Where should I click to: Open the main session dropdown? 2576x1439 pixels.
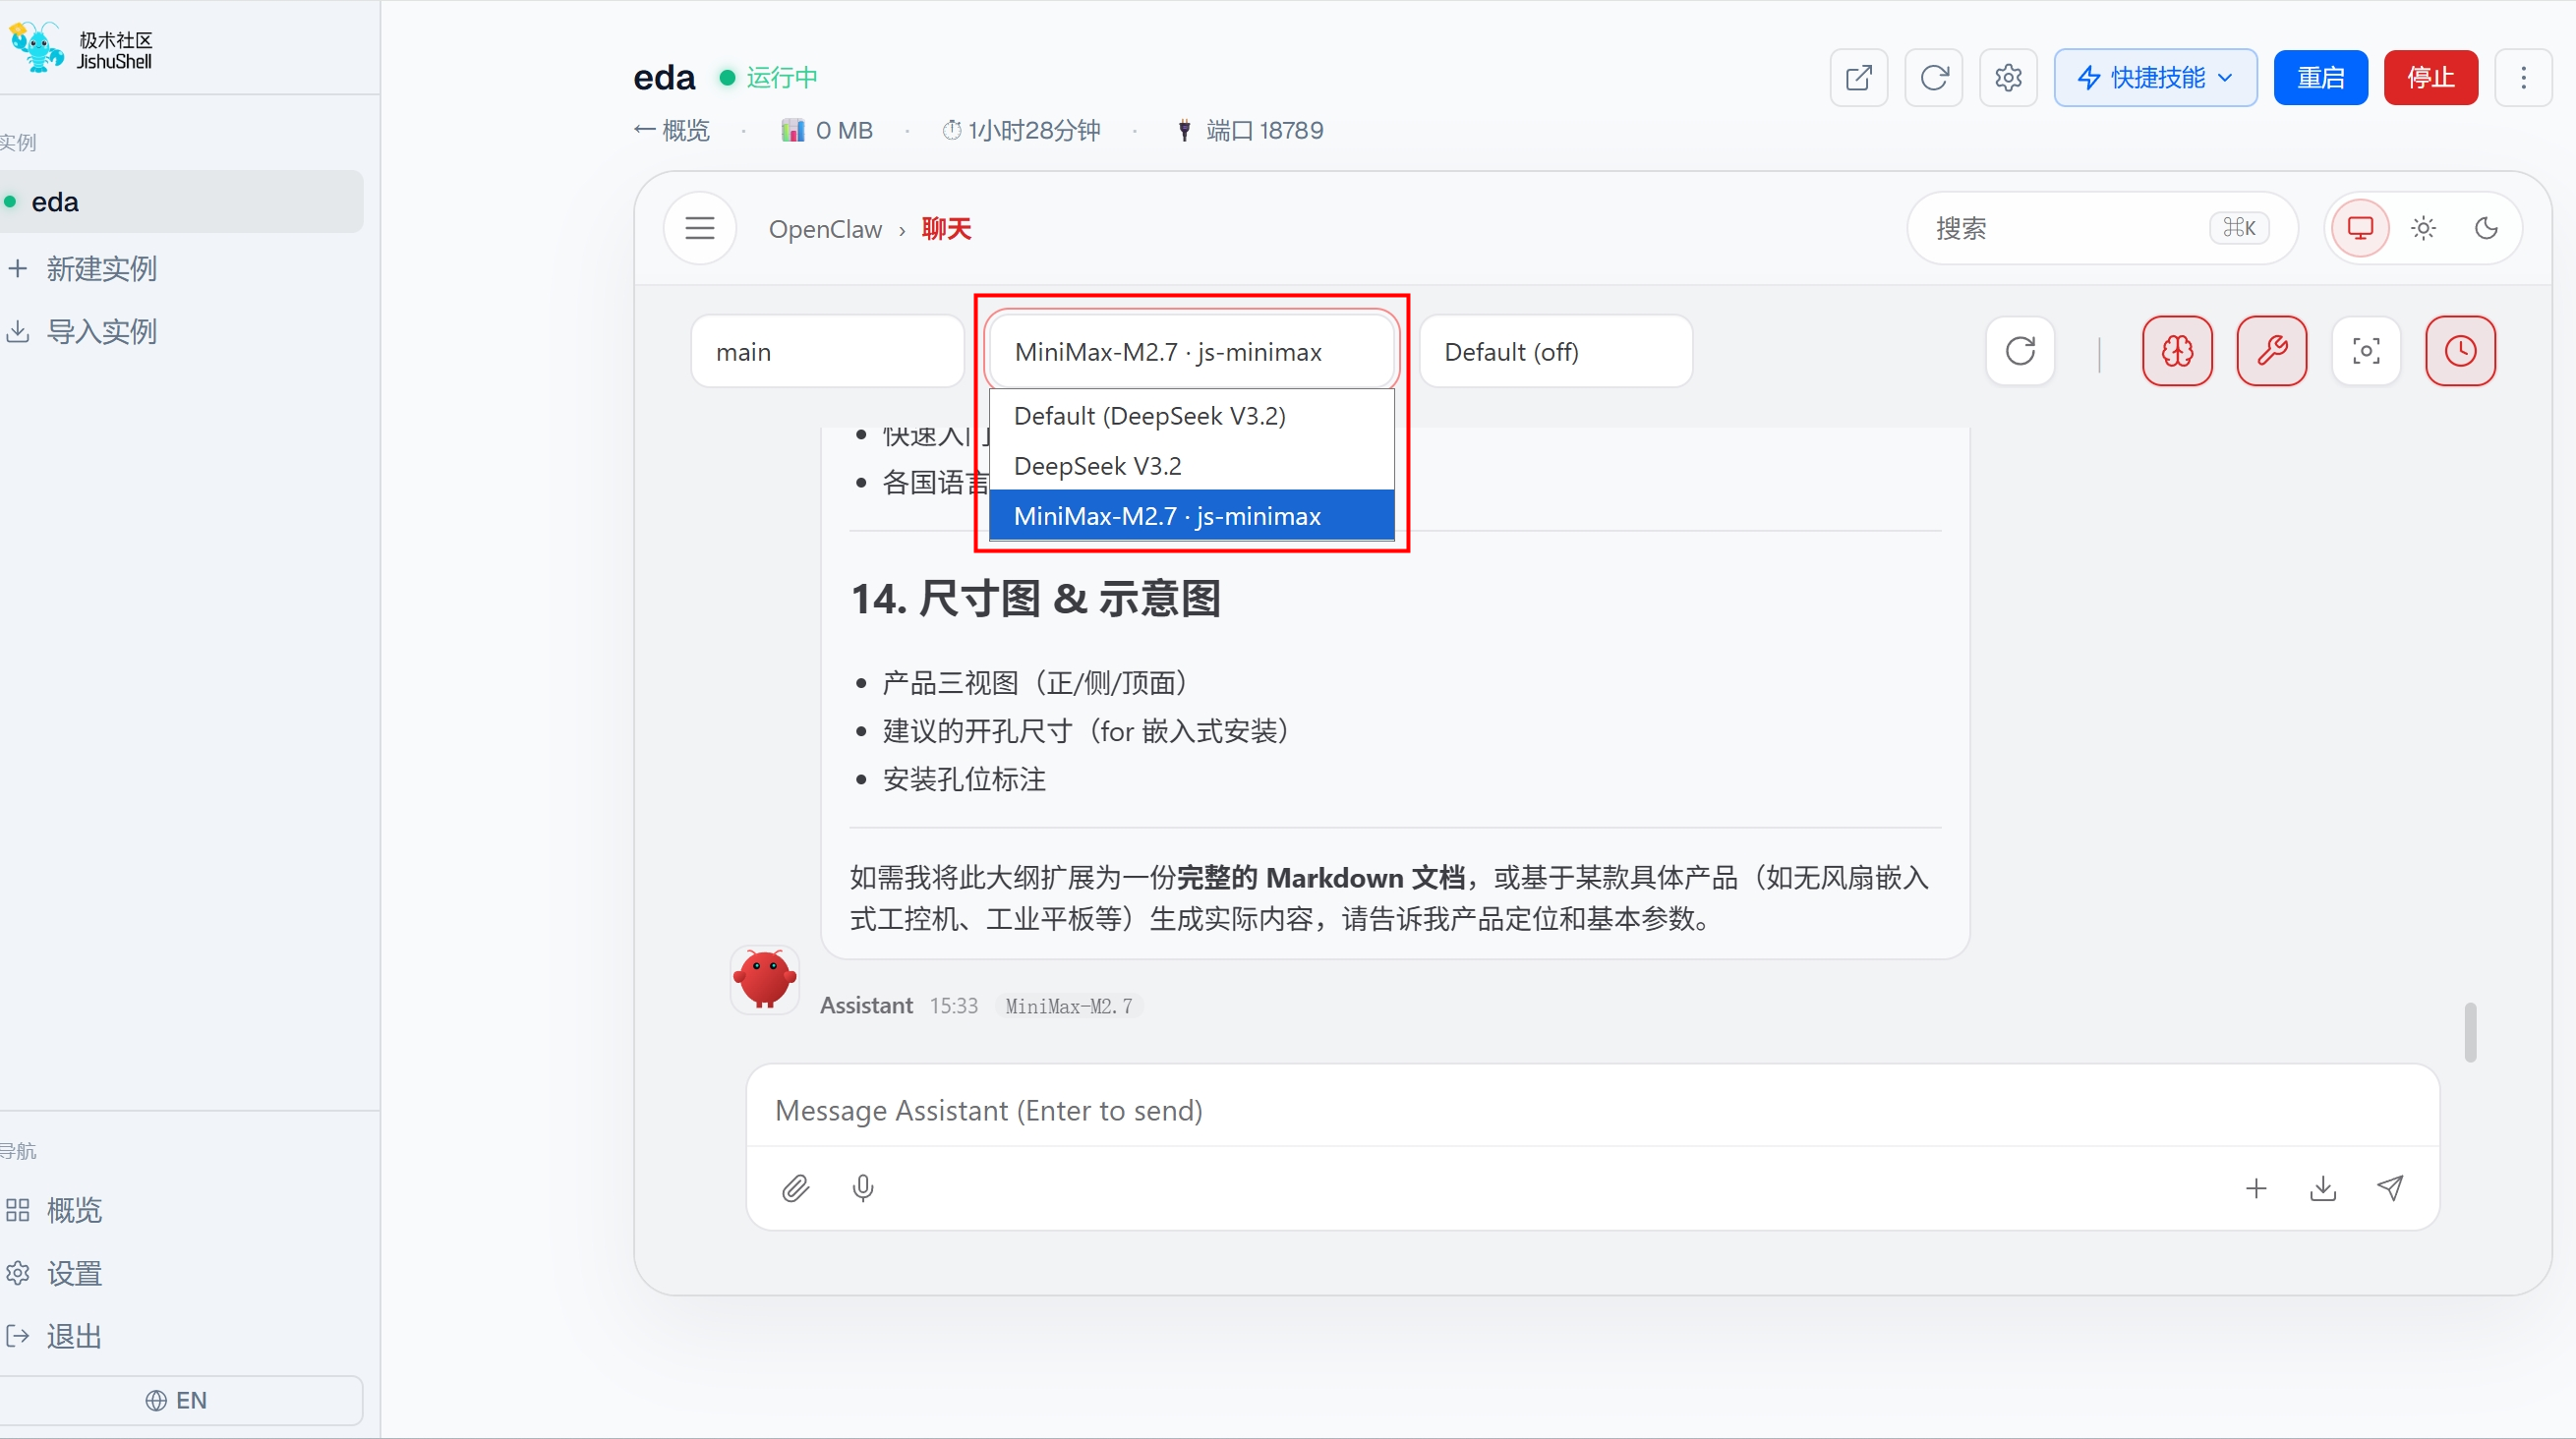point(827,351)
